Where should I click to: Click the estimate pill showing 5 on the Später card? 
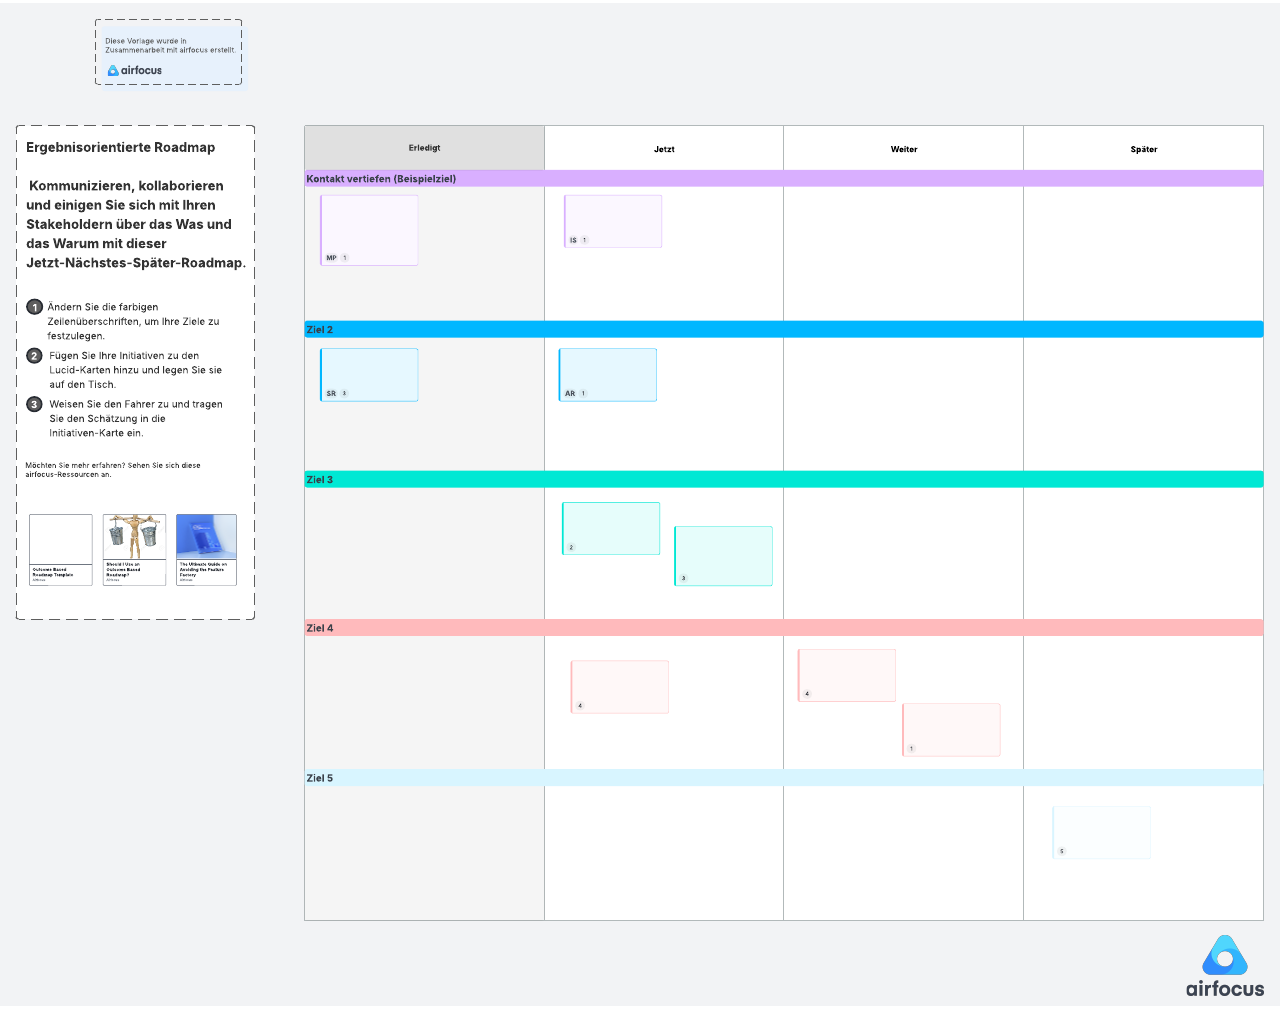tap(1060, 851)
